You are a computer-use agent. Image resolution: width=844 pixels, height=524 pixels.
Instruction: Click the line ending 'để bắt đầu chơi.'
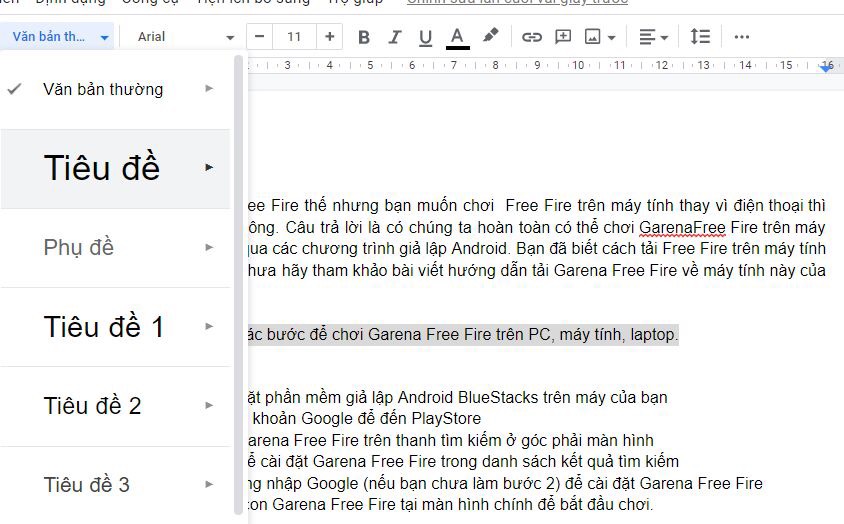pyautogui.click(x=451, y=505)
